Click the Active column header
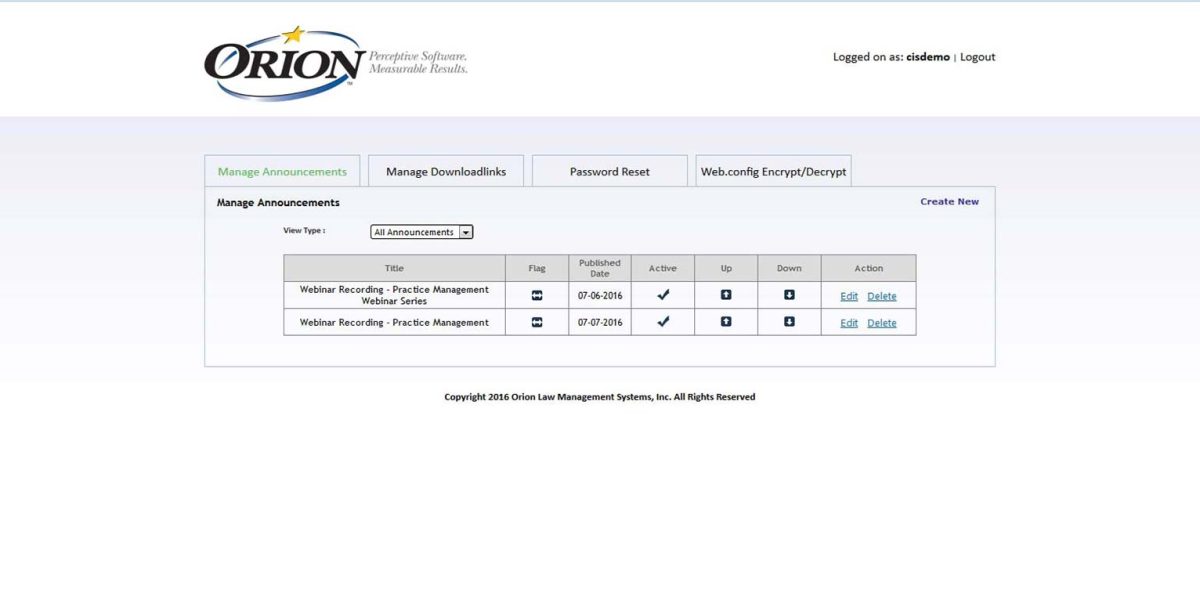This screenshot has width=1200, height=600. (x=663, y=267)
